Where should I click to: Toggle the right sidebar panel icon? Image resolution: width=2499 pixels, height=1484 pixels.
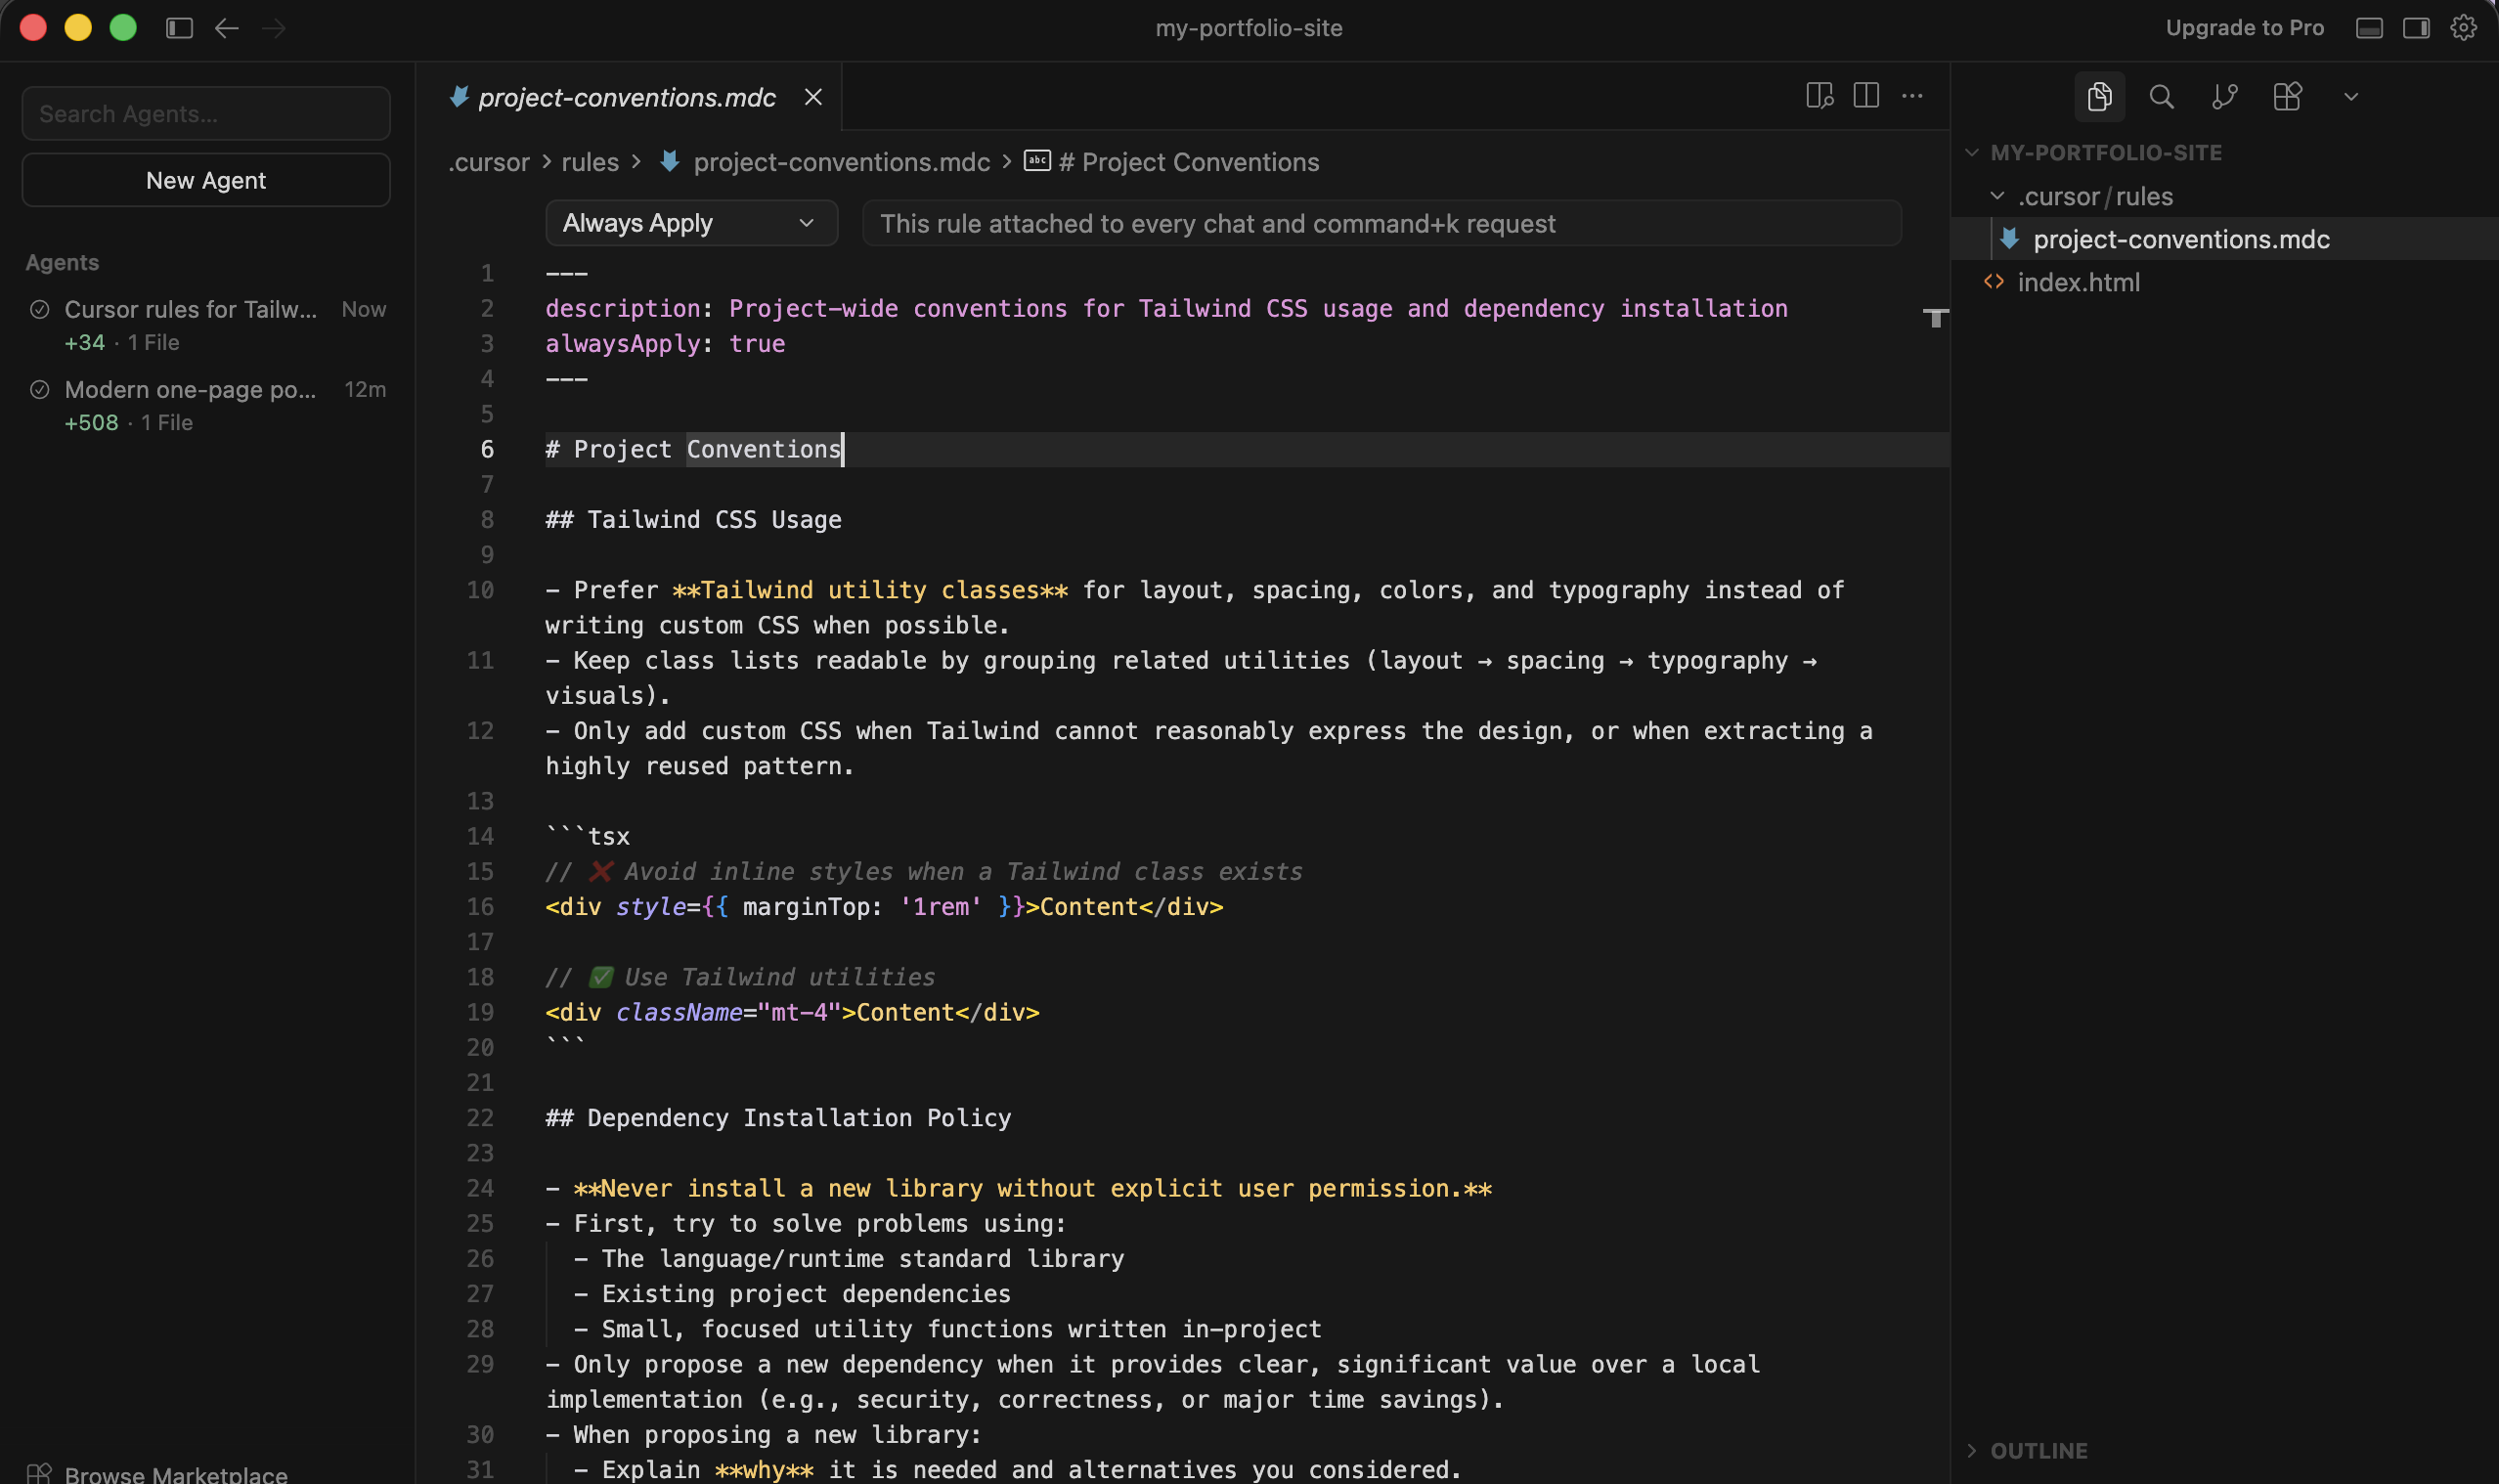coord(2418,27)
